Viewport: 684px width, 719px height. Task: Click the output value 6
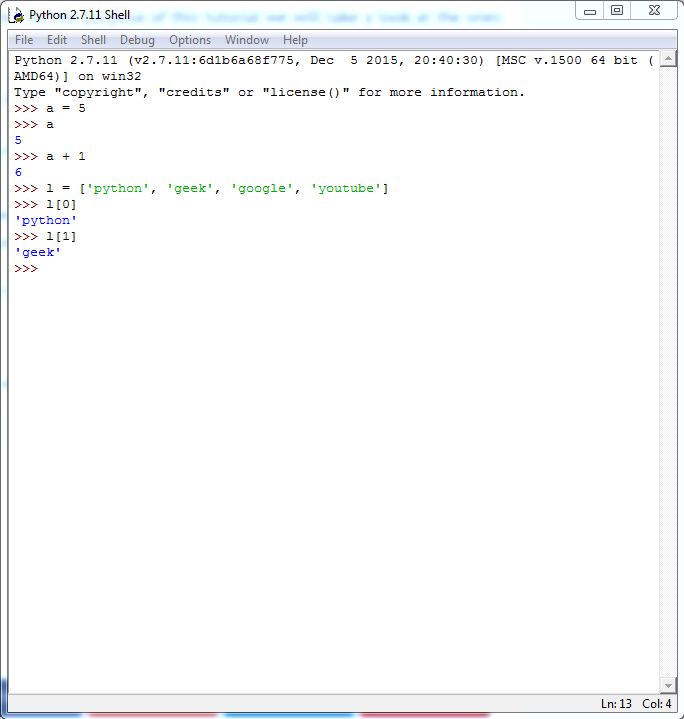click(18, 172)
